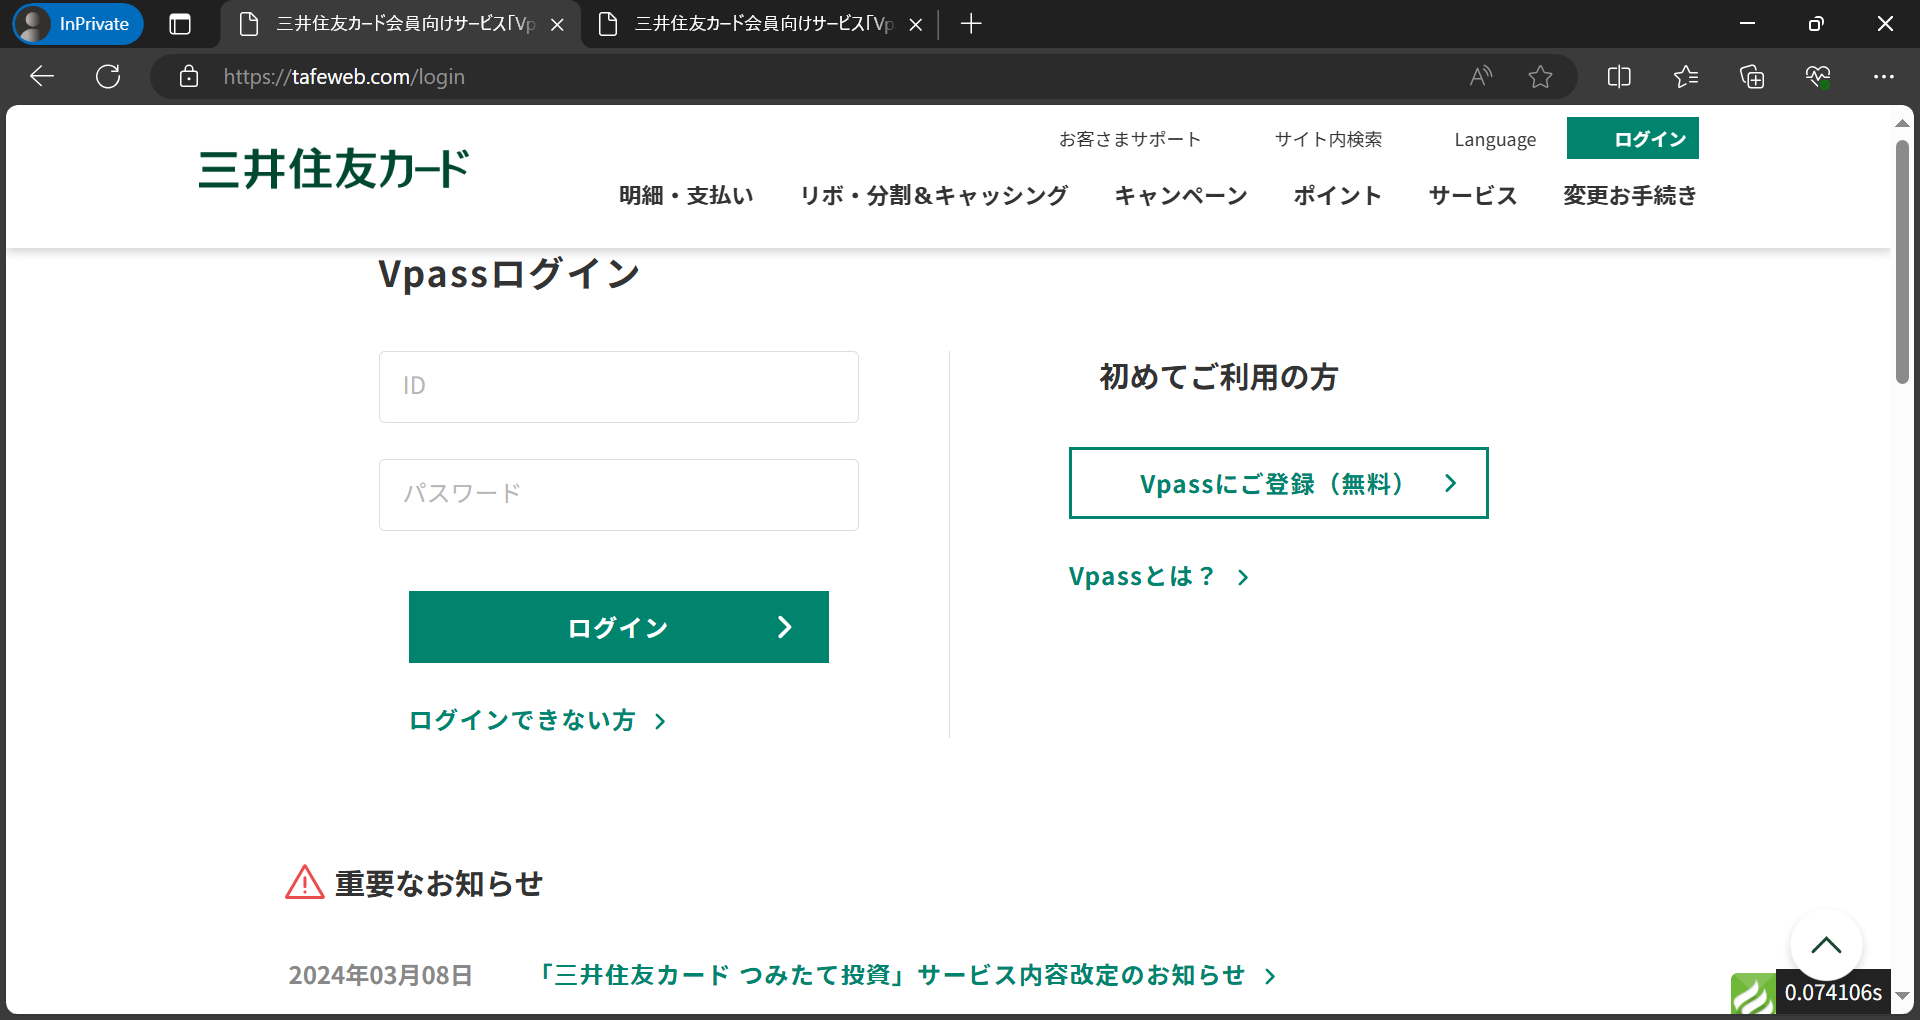
Task: Open サイト内検索 site search
Action: [x=1328, y=139]
